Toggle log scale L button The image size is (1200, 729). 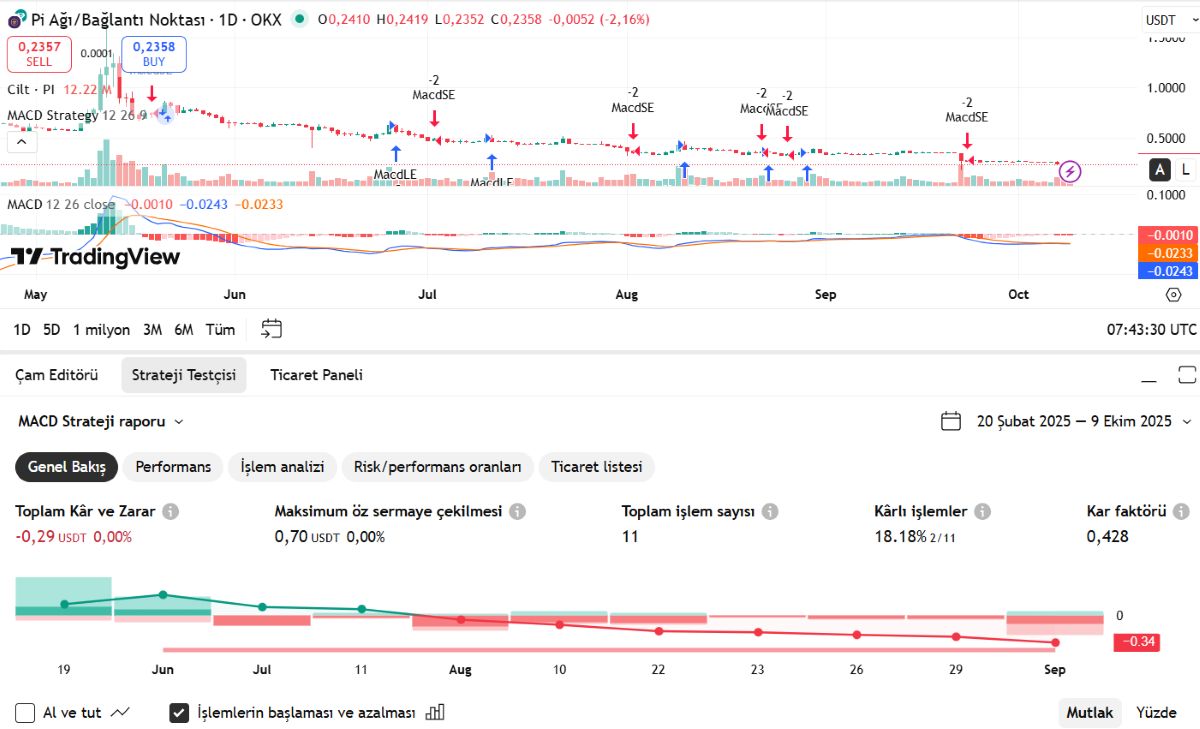click(1186, 169)
